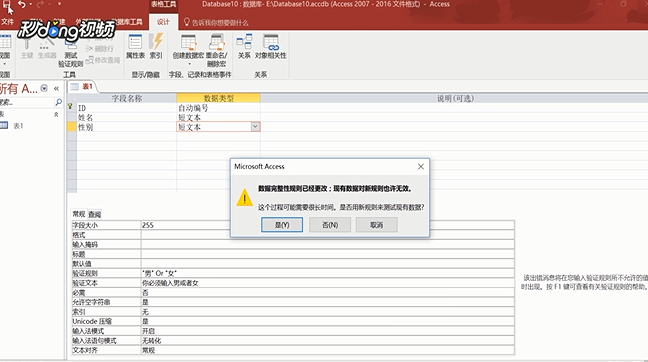Click the Save icon in quick access toolbar
Screen dimensions: 648x362
pos(6,4)
